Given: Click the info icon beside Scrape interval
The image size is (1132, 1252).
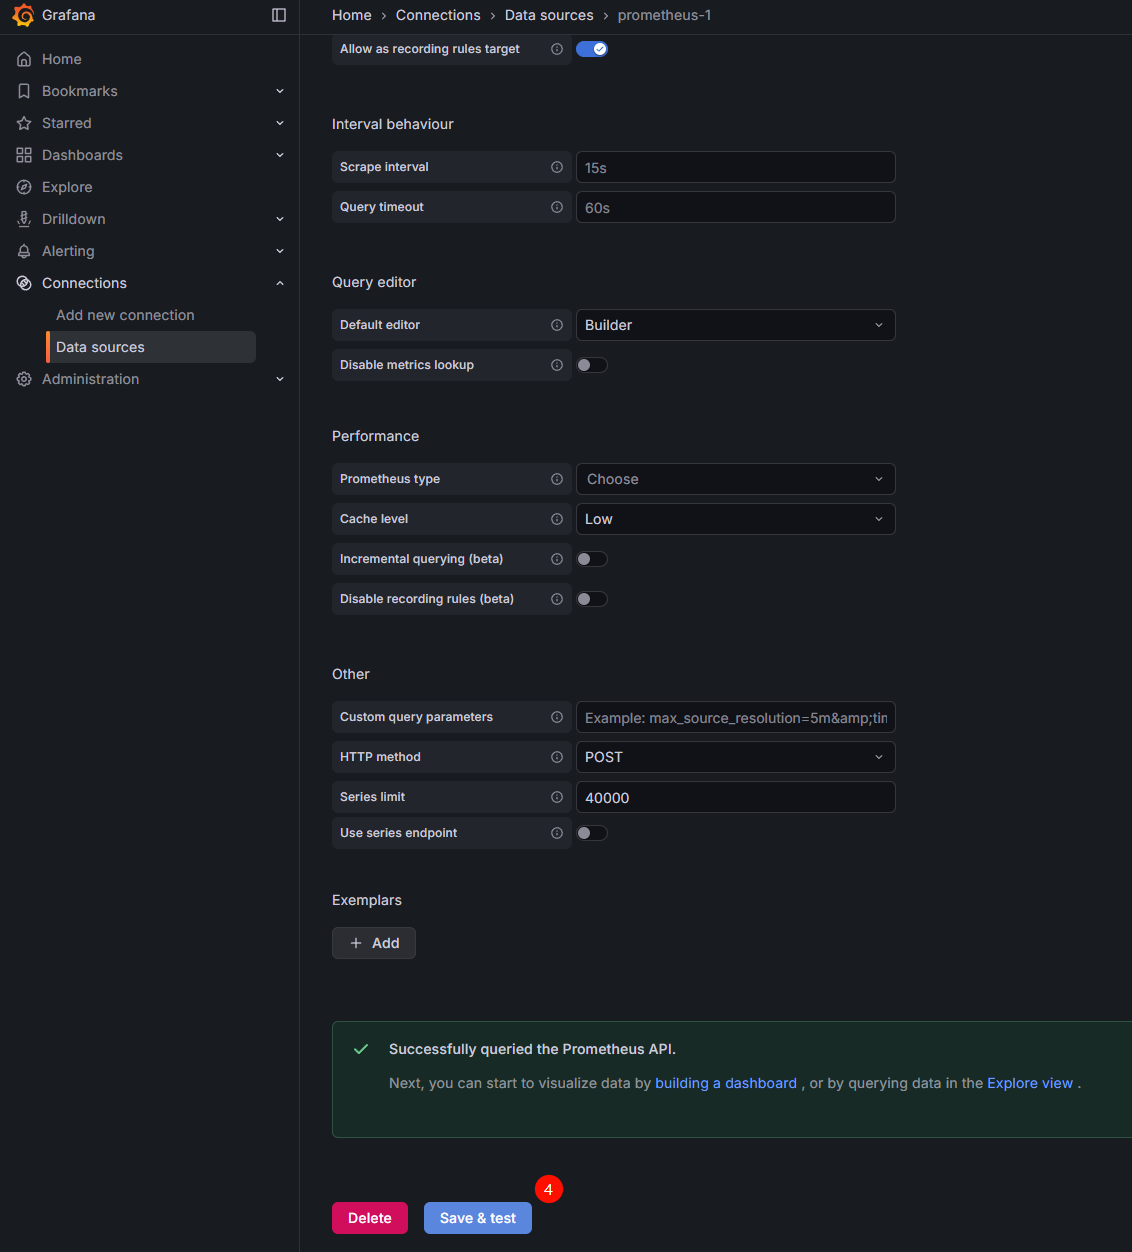Looking at the screenshot, I should tap(557, 167).
